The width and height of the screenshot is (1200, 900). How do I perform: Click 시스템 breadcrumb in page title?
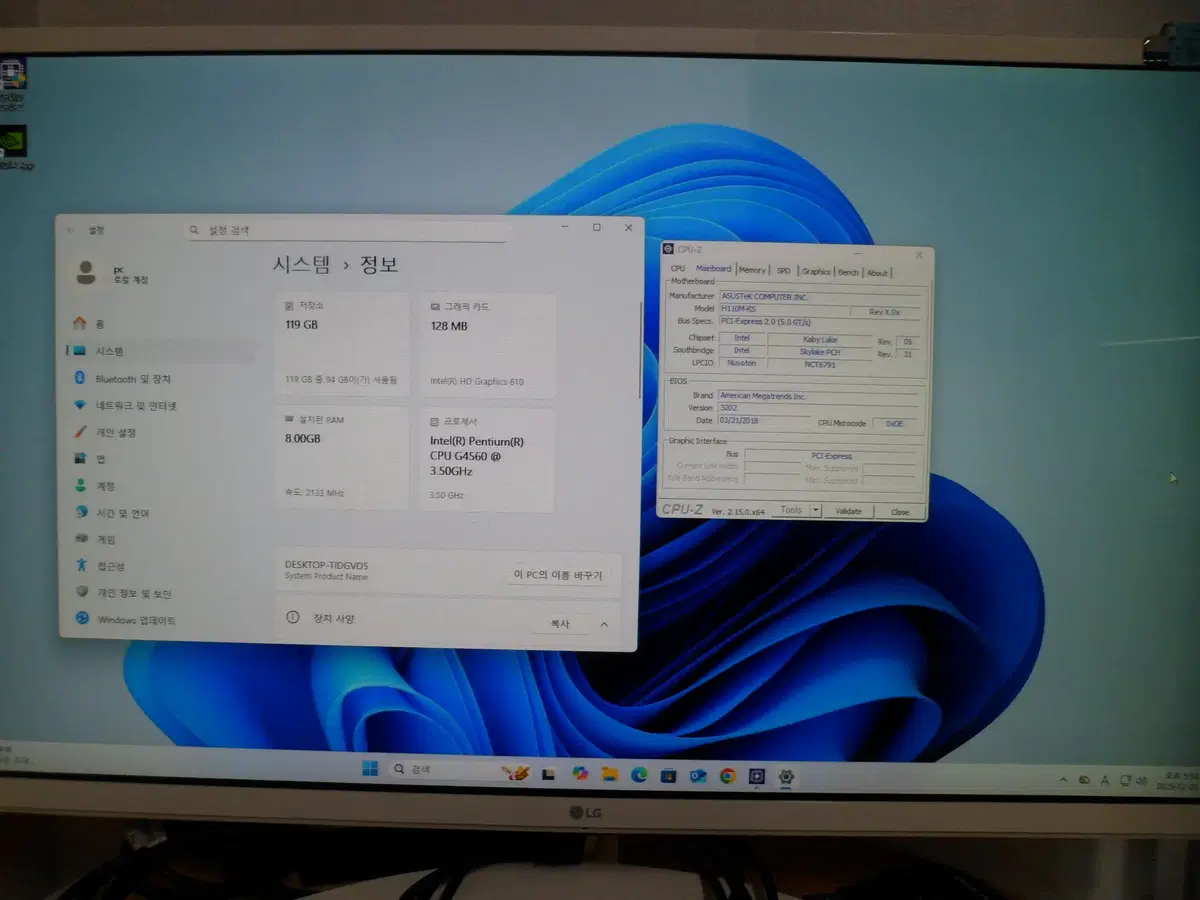coord(301,265)
